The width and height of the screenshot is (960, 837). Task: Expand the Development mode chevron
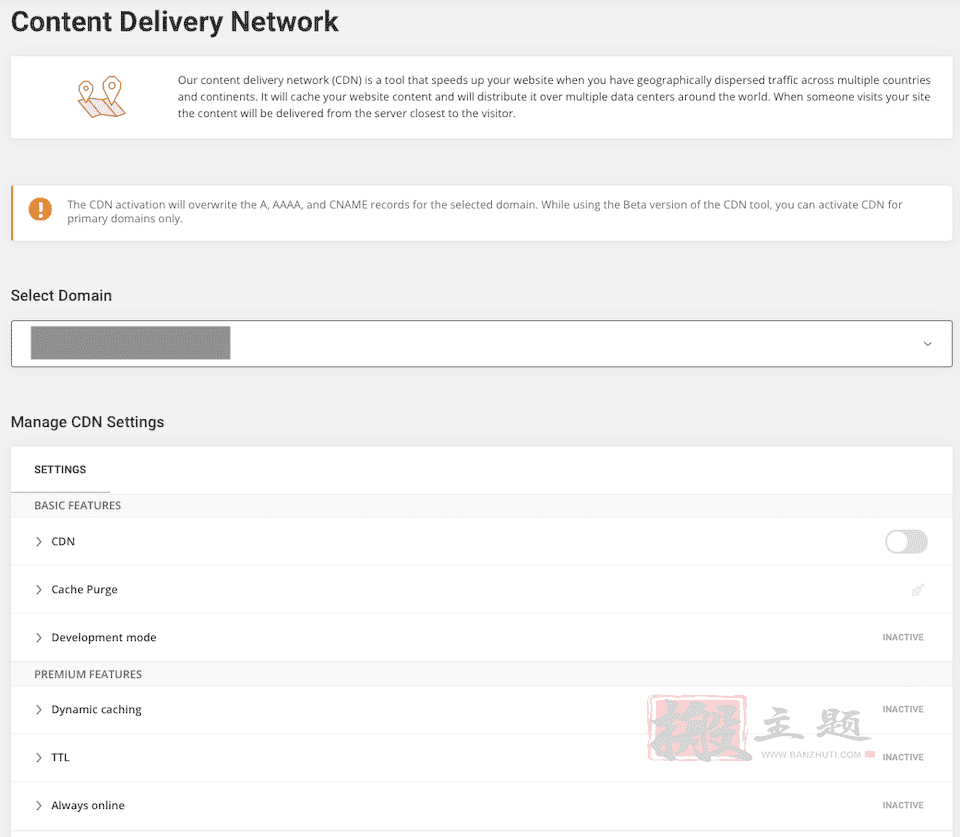[x=39, y=637]
